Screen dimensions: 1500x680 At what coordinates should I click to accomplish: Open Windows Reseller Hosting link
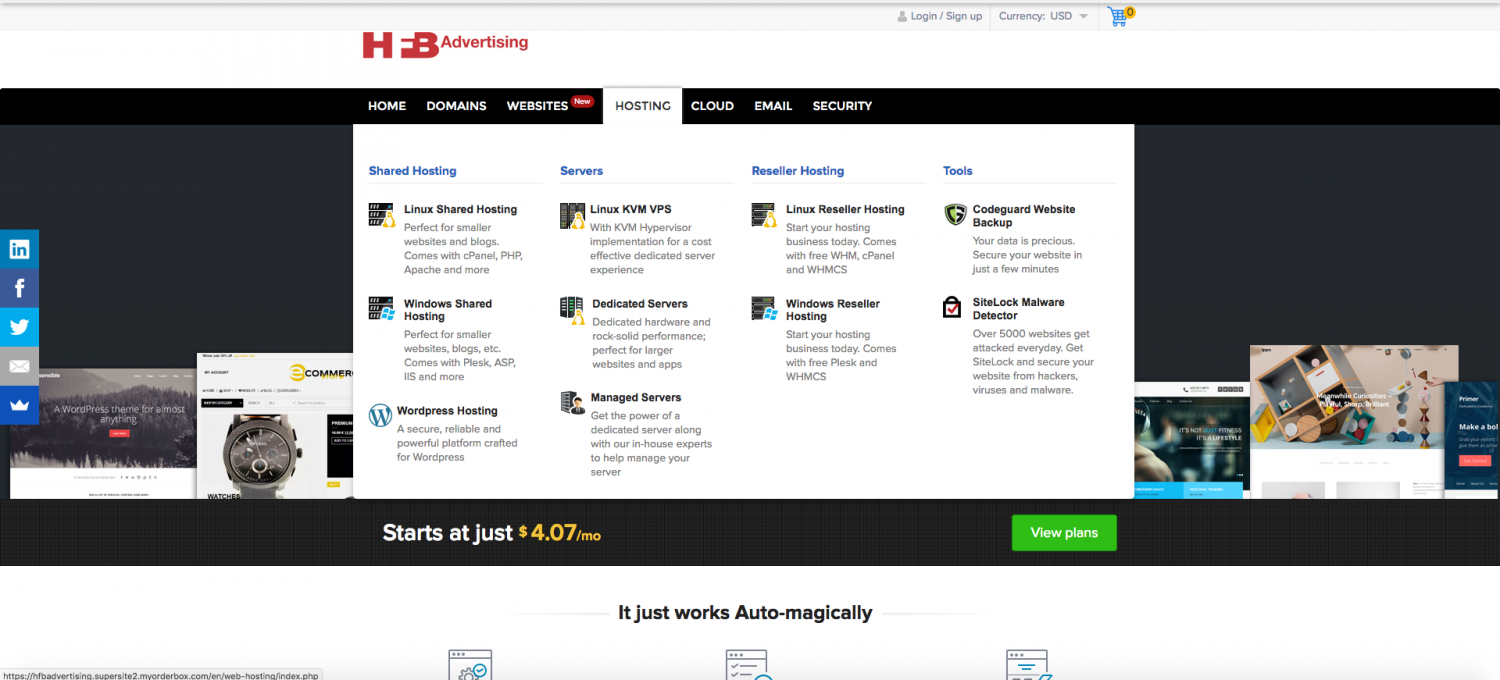point(832,310)
